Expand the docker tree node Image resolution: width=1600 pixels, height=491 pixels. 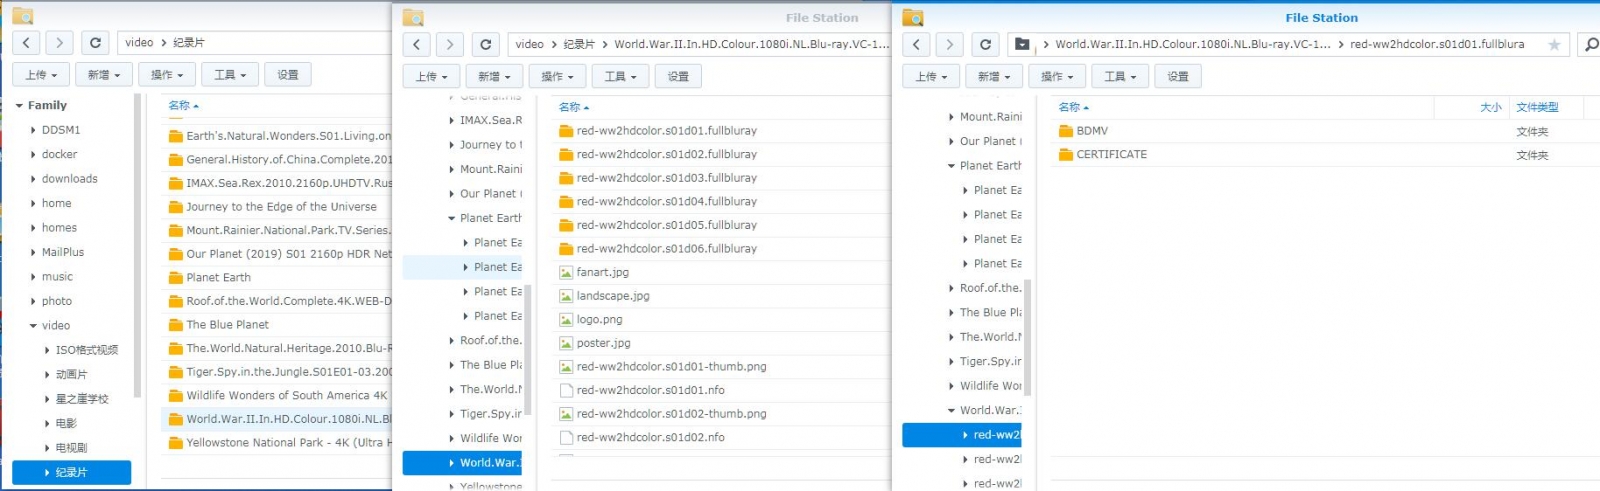point(33,155)
